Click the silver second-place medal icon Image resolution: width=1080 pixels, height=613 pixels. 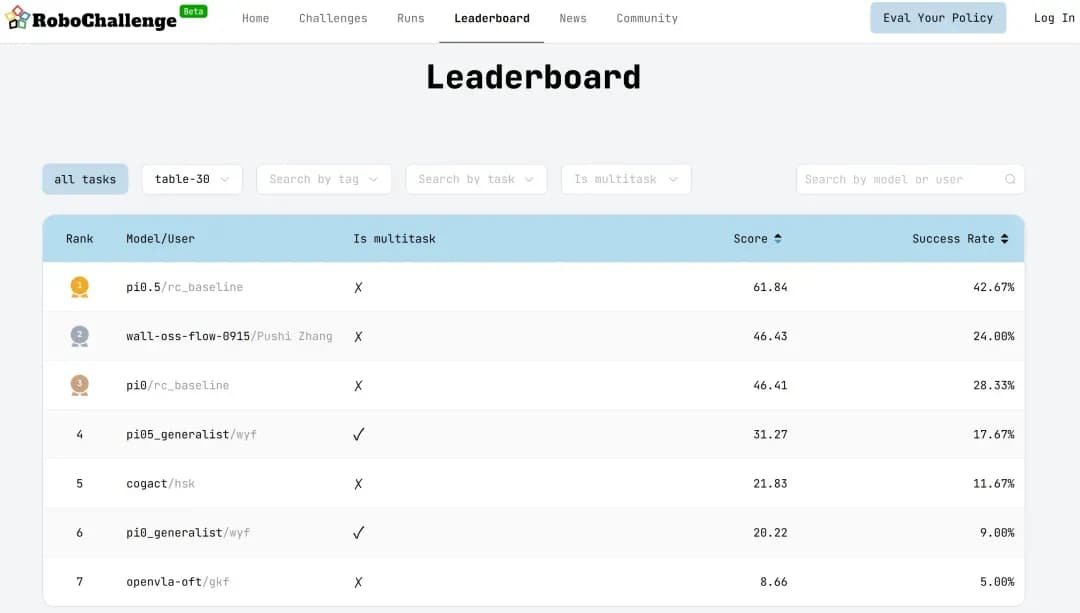pyautogui.click(x=80, y=336)
